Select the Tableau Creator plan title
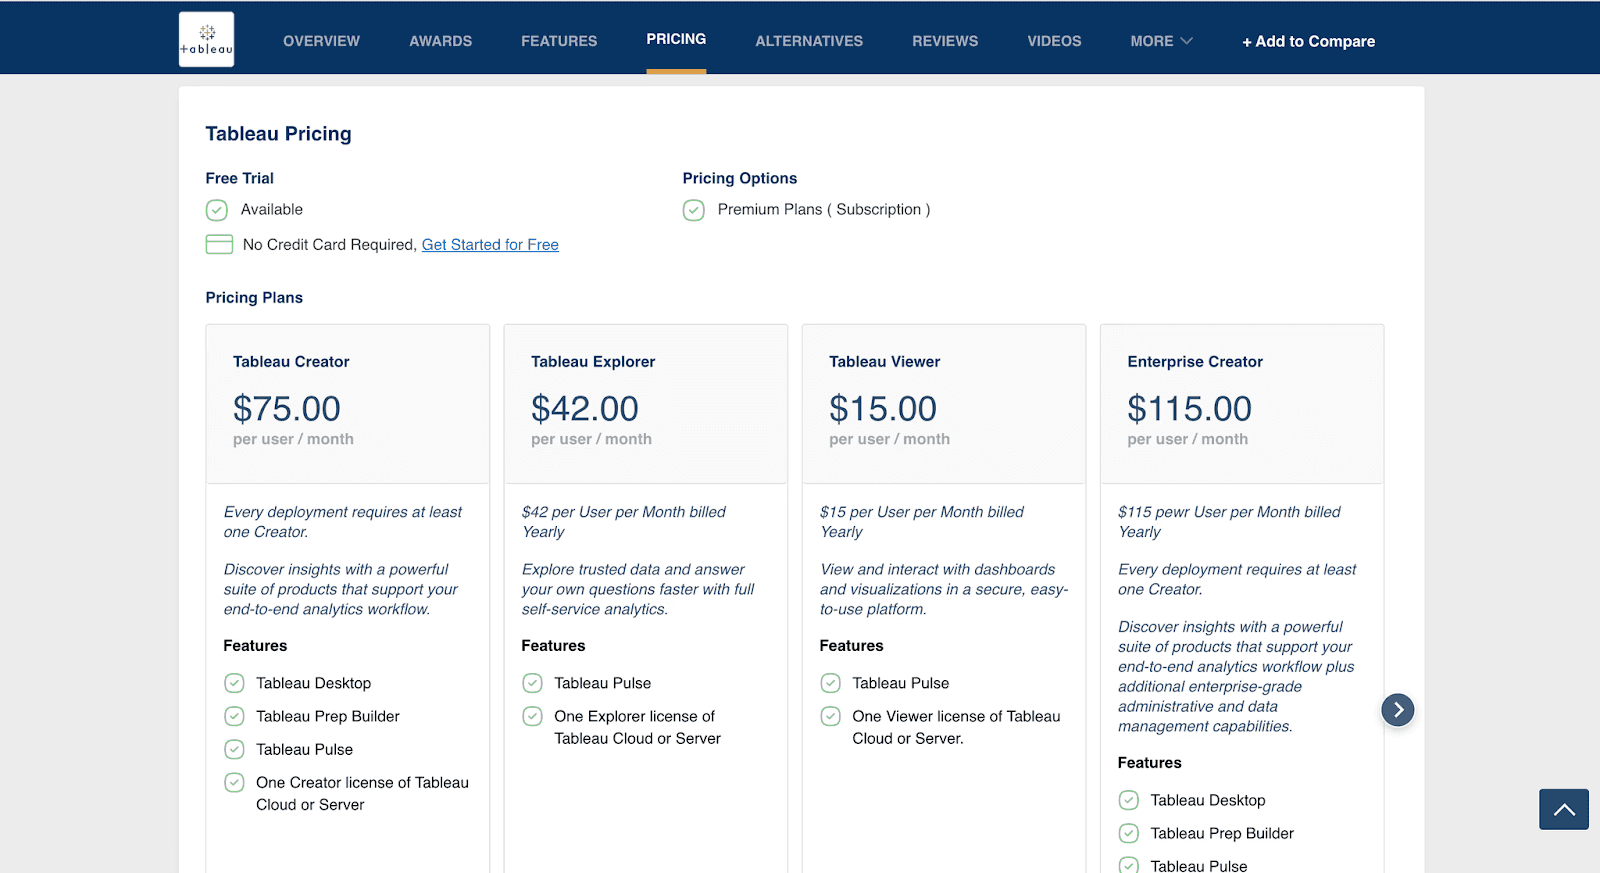1600x873 pixels. click(291, 361)
